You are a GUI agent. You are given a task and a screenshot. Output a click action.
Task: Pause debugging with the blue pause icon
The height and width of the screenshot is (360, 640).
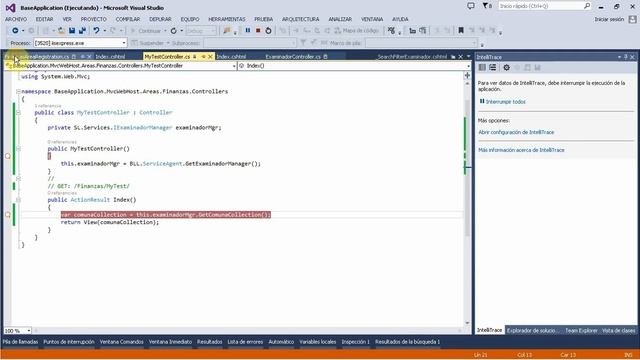[x=248, y=31]
